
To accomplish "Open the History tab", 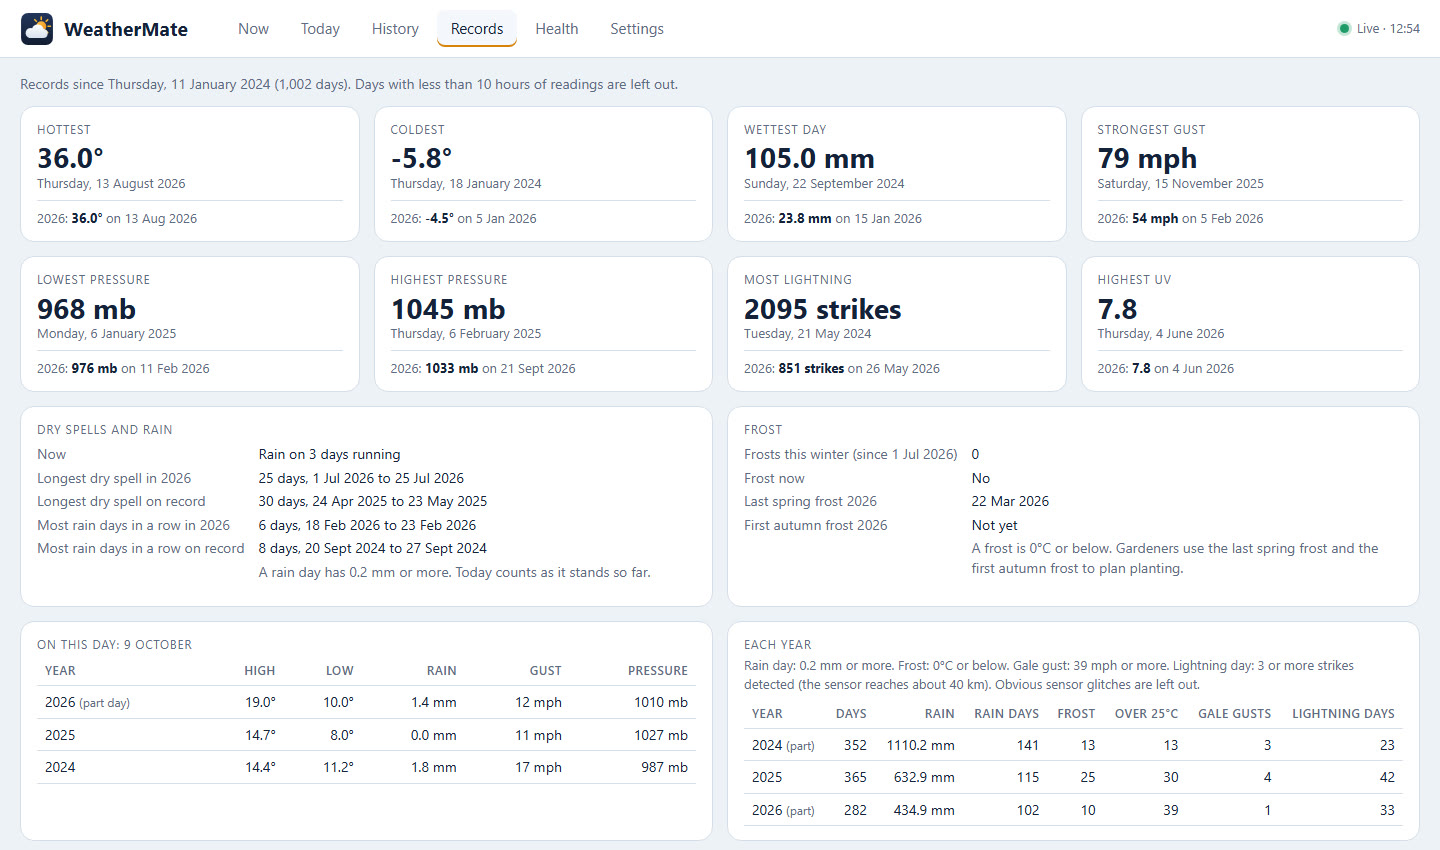I will point(395,29).
